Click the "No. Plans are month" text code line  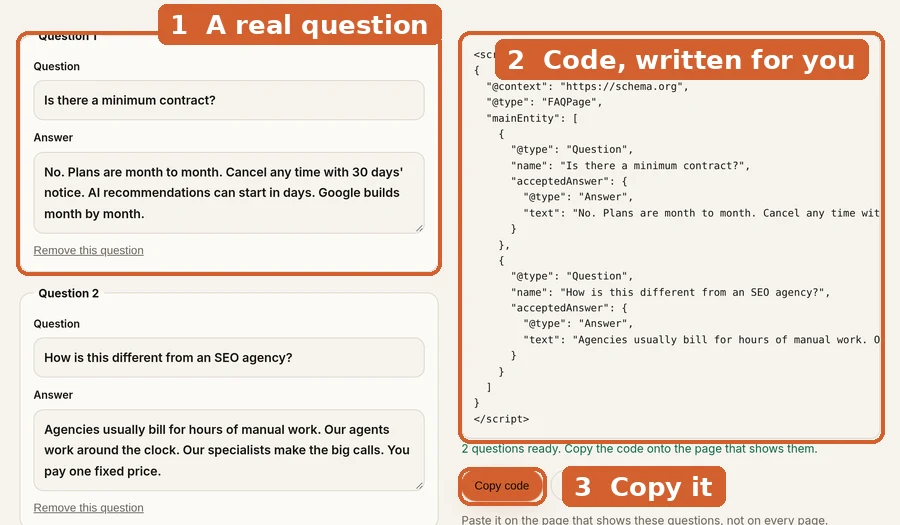701,213
